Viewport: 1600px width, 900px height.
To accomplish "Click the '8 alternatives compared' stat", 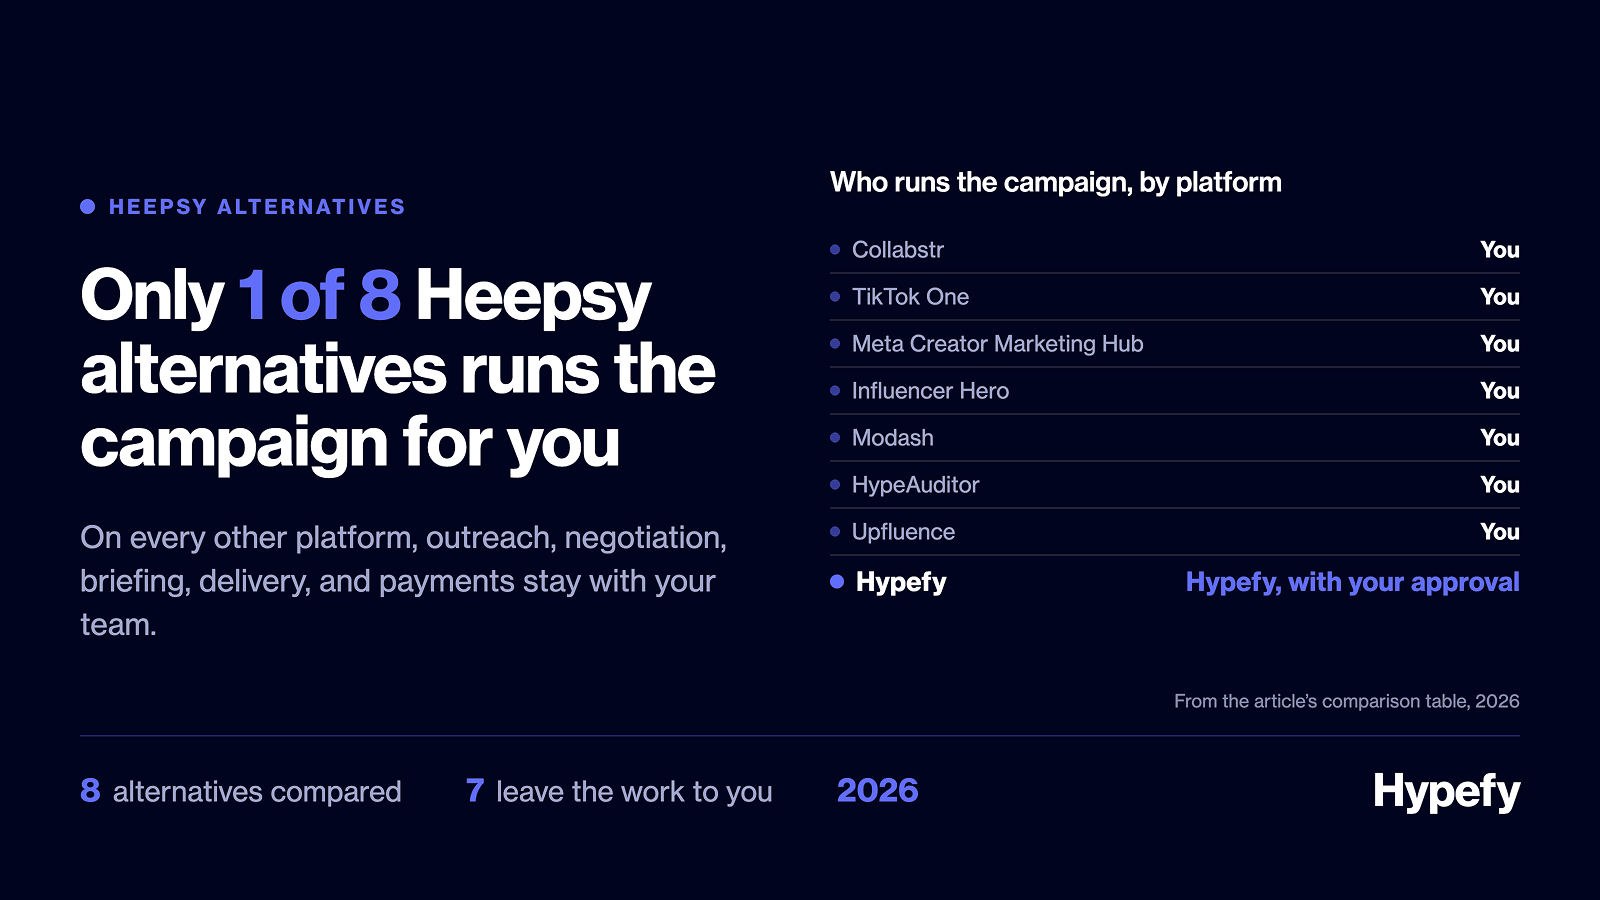I will pos(241,791).
